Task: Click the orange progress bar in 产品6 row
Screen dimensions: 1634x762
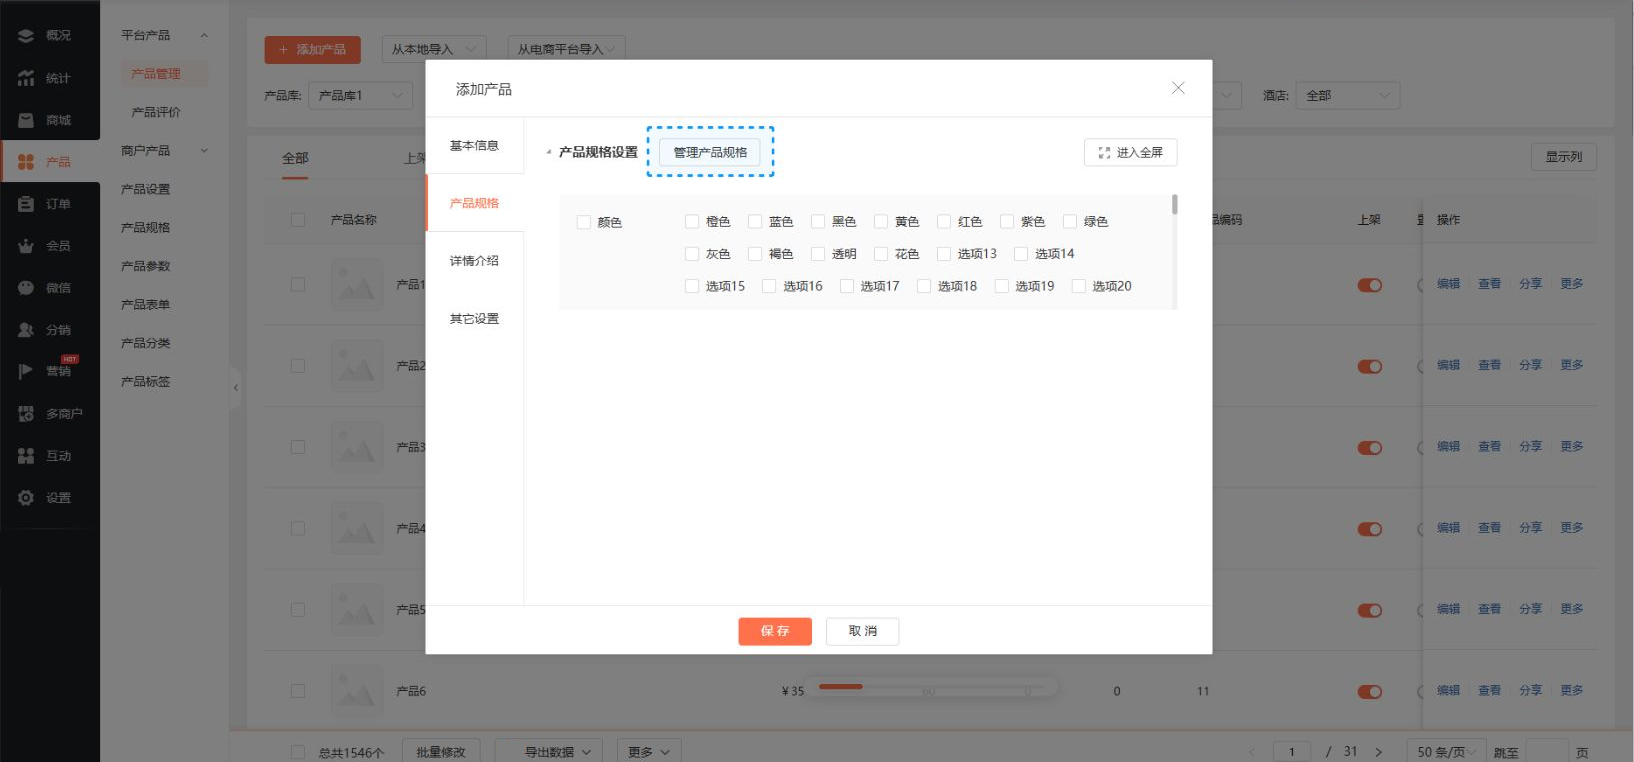Action: 840,687
